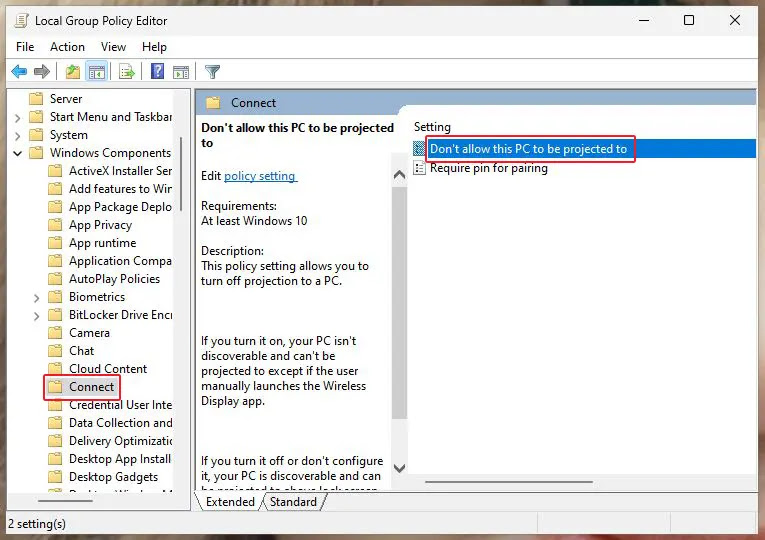The height and width of the screenshot is (540, 765).
Task: Click the Chat folder icon
Action: click(x=55, y=351)
